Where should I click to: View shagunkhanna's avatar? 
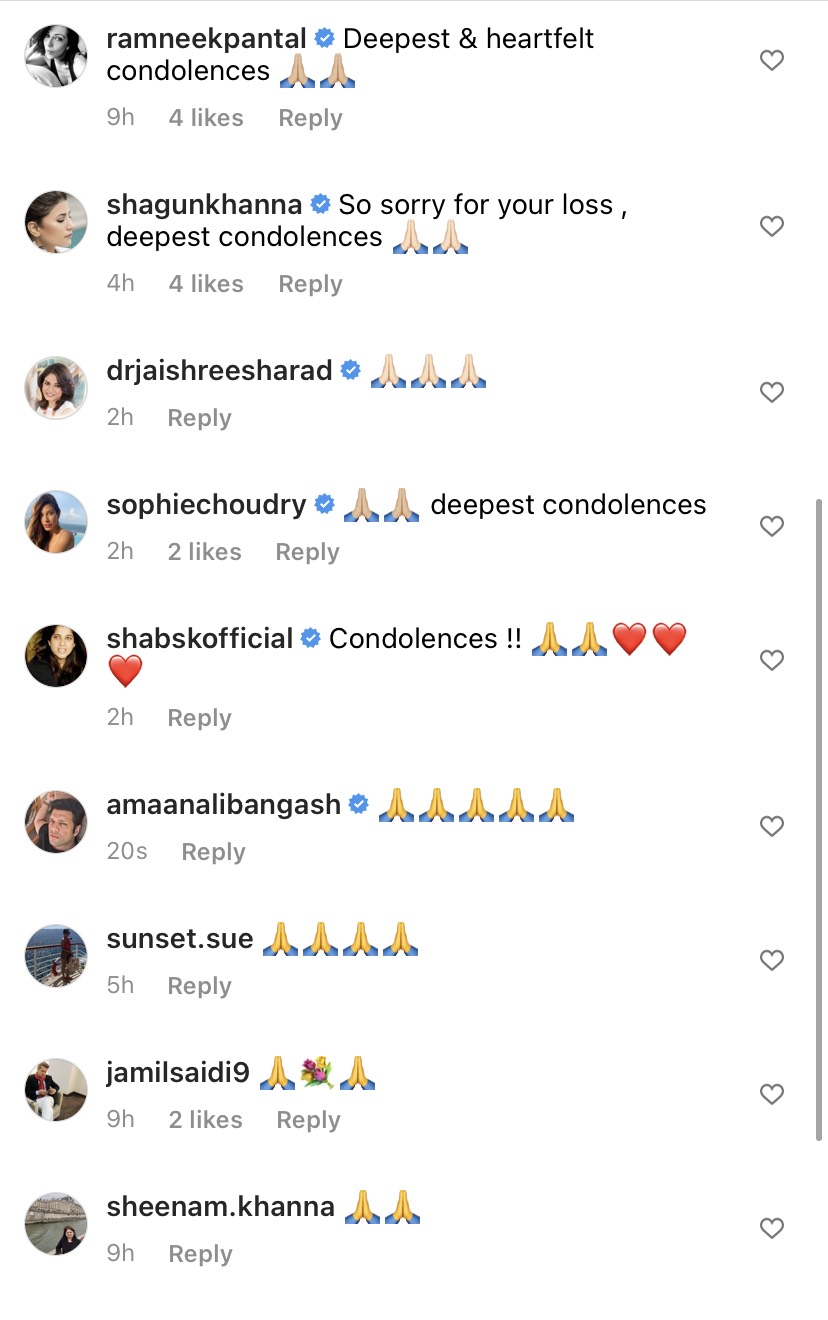[56, 221]
